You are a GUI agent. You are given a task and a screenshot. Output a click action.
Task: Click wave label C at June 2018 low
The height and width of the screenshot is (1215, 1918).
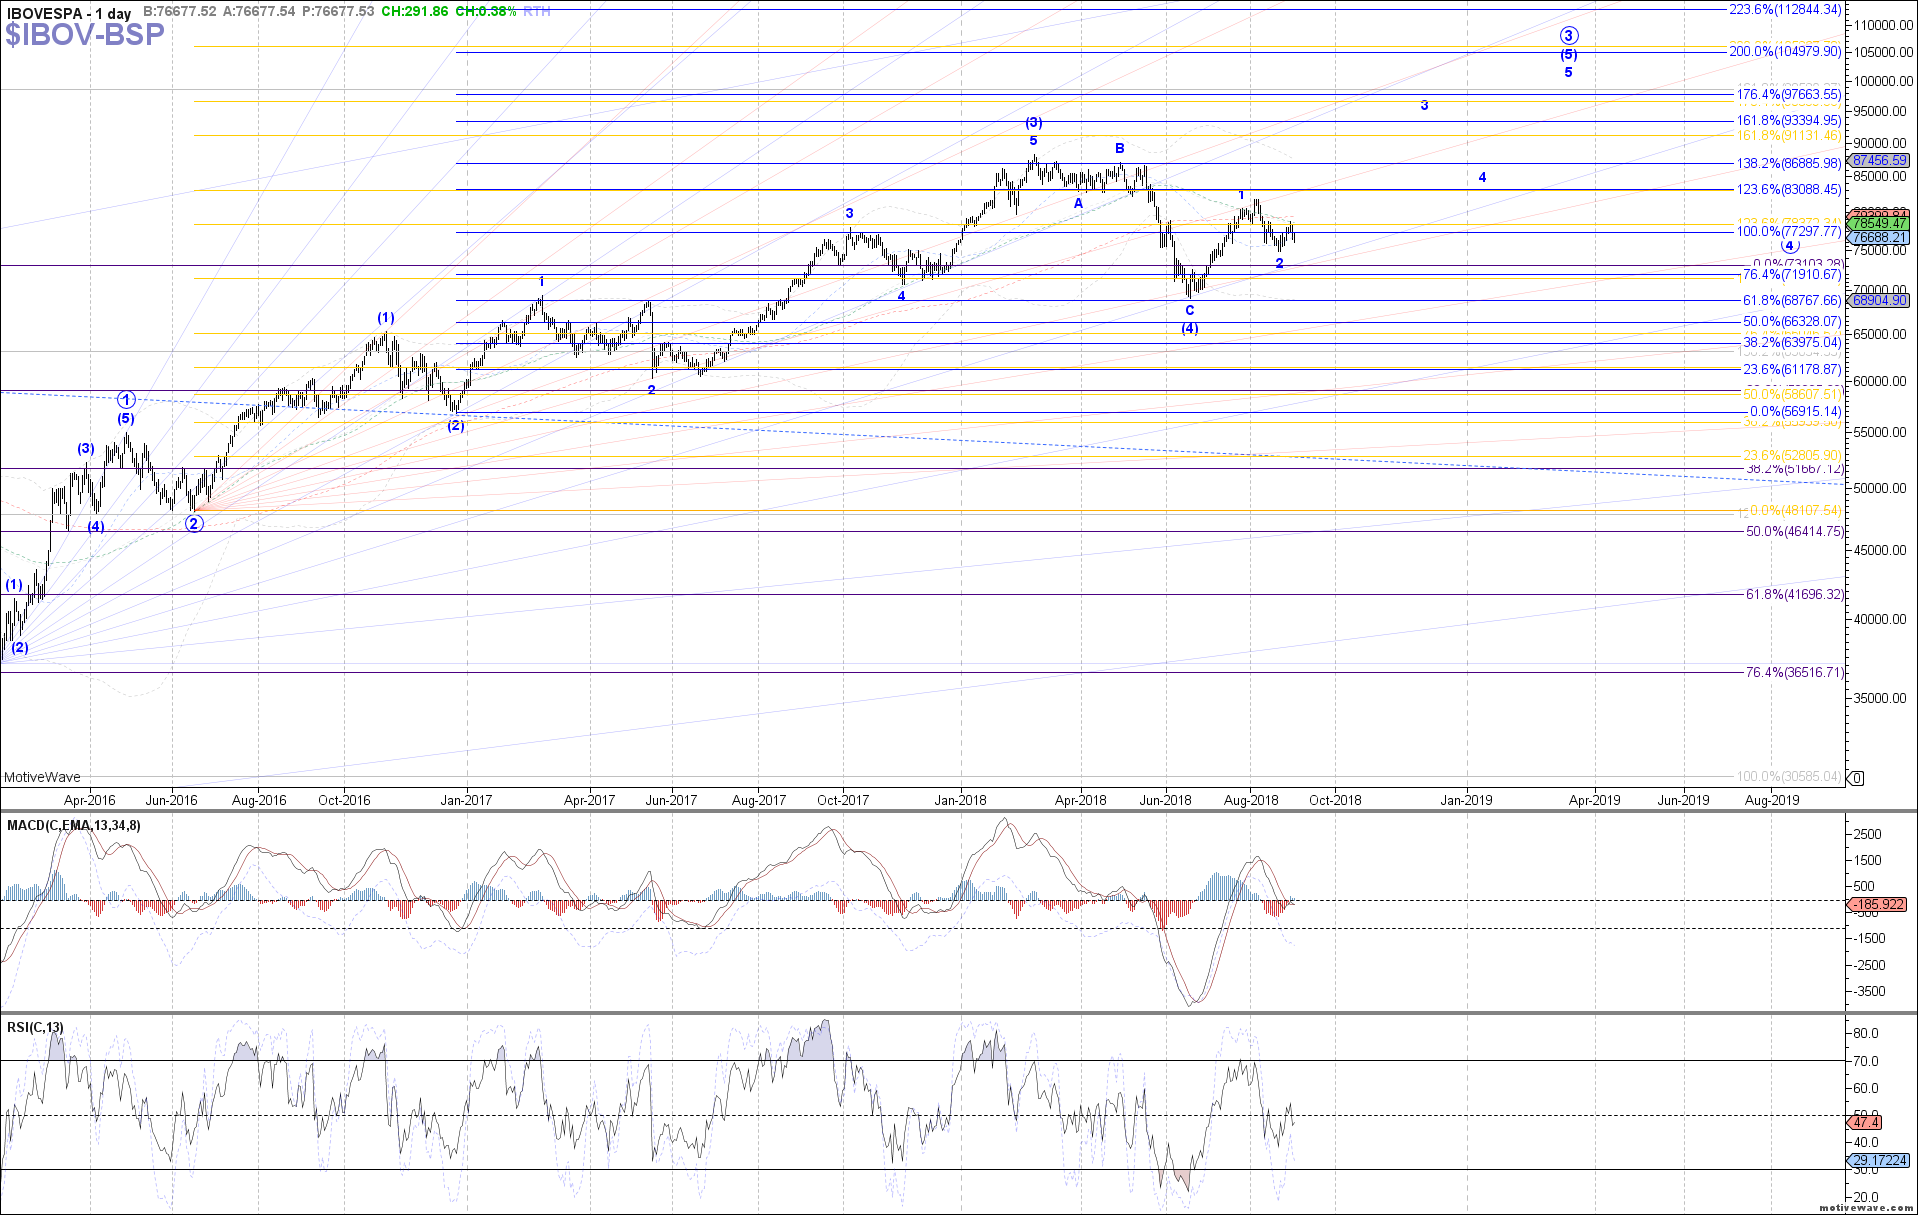[1189, 310]
